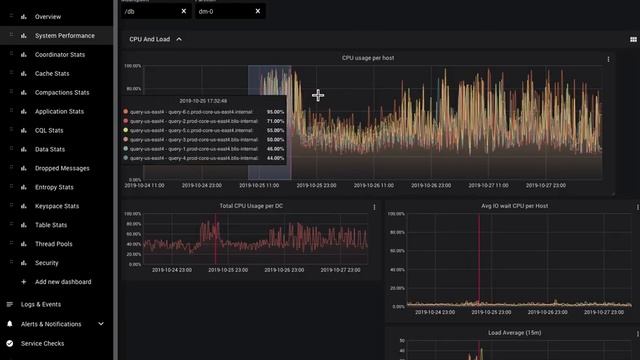Open Thread Pools dashboard

pos(53,244)
